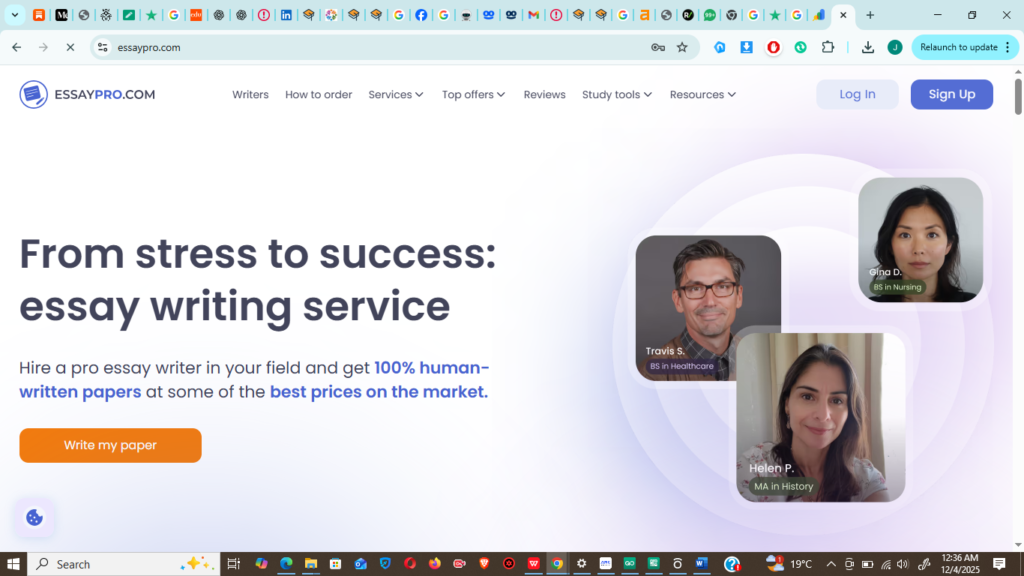
Task: Select Helen P. writer photo card
Action: [820, 417]
